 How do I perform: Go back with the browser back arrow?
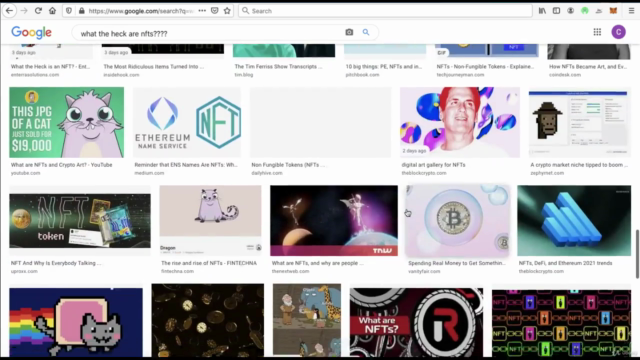[x=9, y=11]
